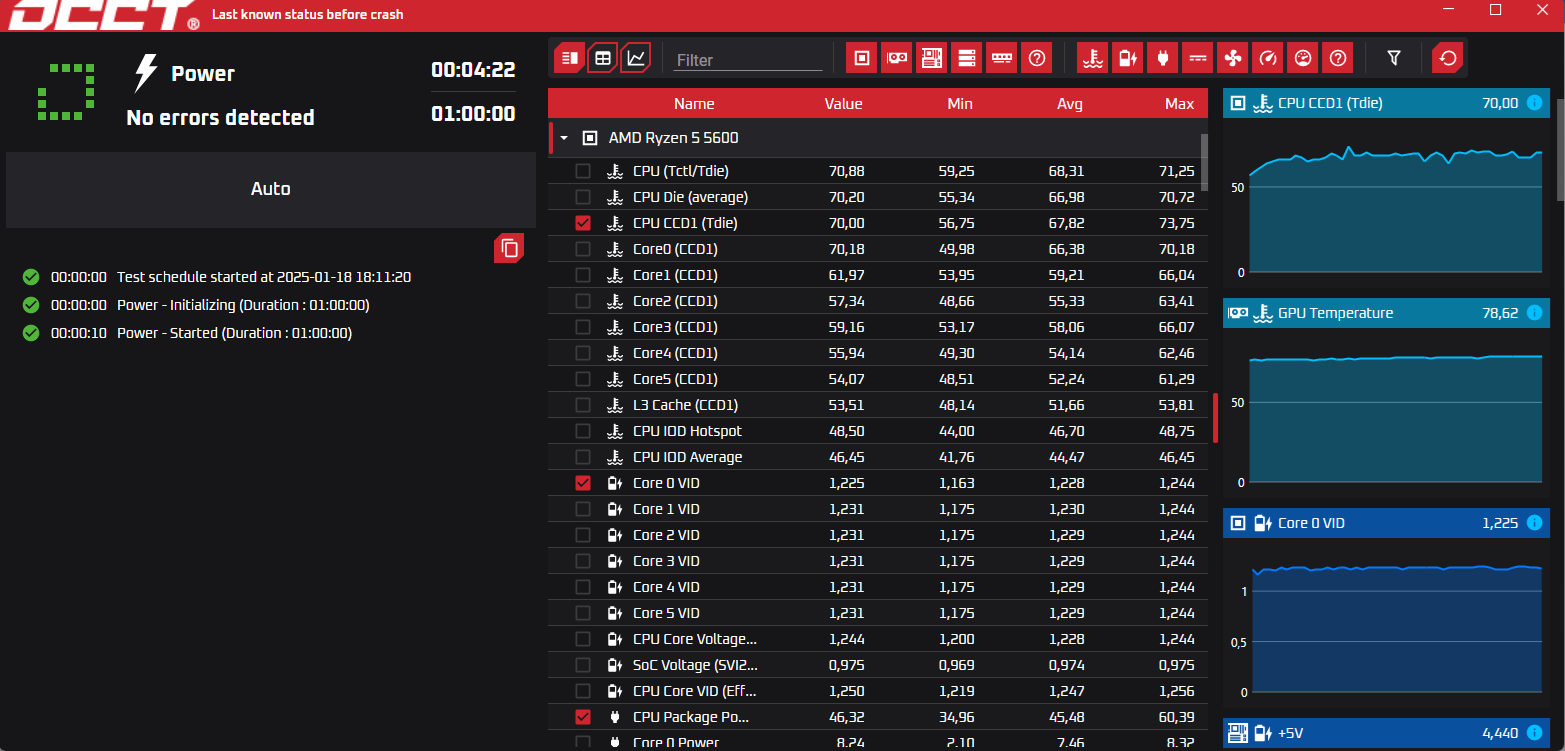1565x751 pixels.
Task: Open info for the Core 0 VID graph
Action: [x=1535, y=523]
